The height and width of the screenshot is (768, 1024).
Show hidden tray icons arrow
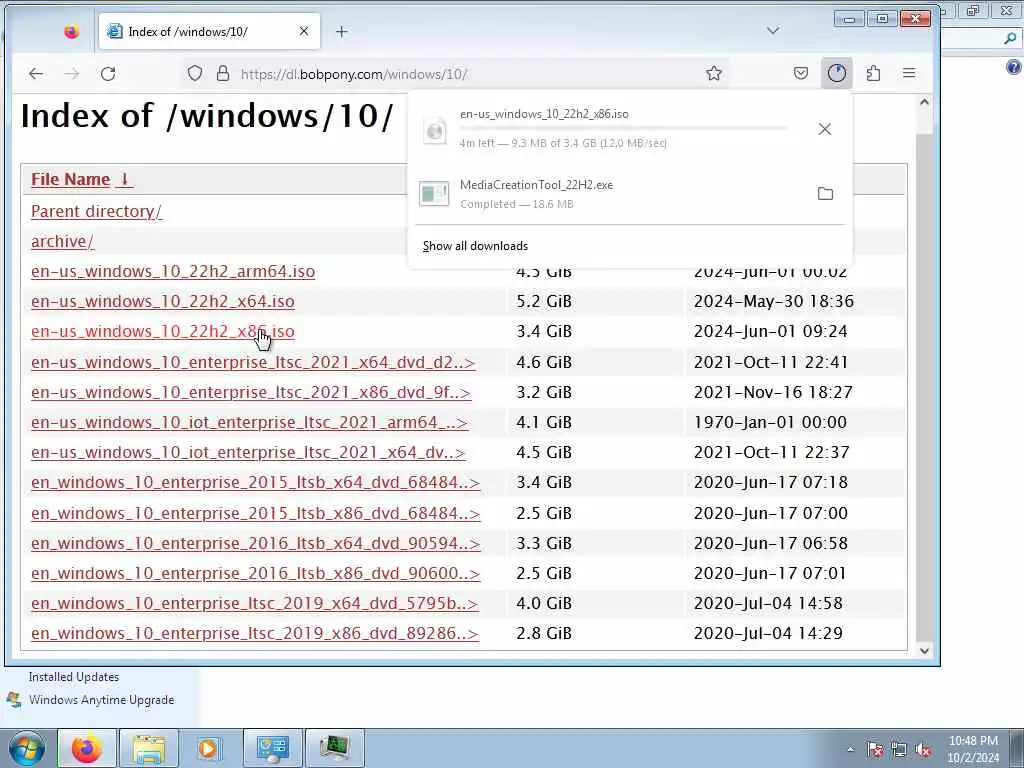click(850, 750)
